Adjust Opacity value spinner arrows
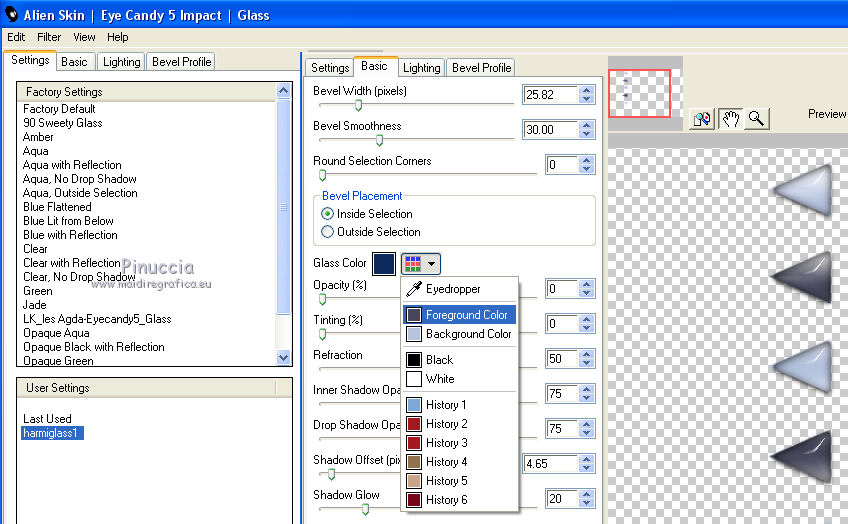The width and height of the screenshot is (848, 524). [x=586, y=289]
